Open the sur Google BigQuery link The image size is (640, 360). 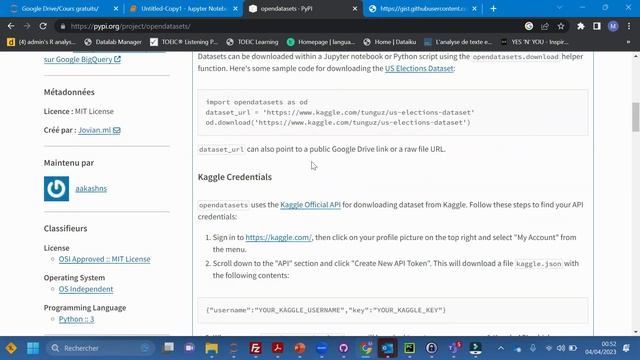tap(82, 59)
